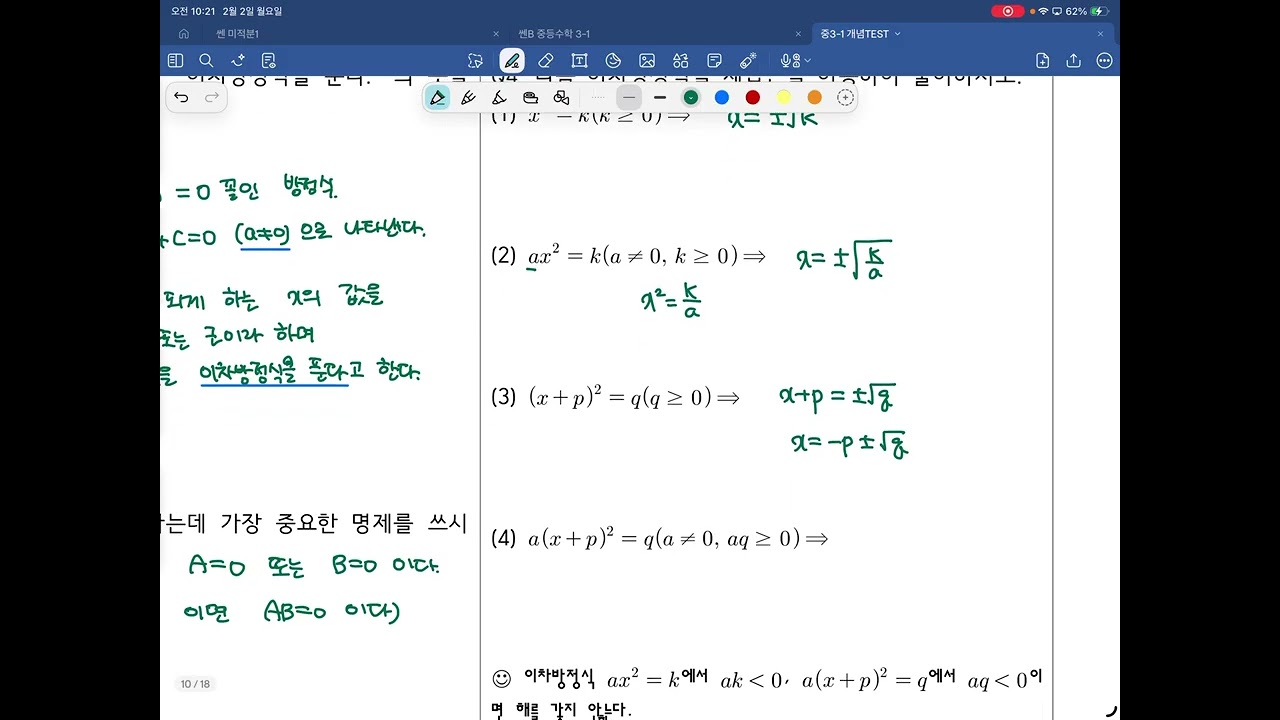Screen dimensions: 1280x720
Task: Tap the handwritten 'AB=0 이다)' line
Action: [x=332, y=612]
